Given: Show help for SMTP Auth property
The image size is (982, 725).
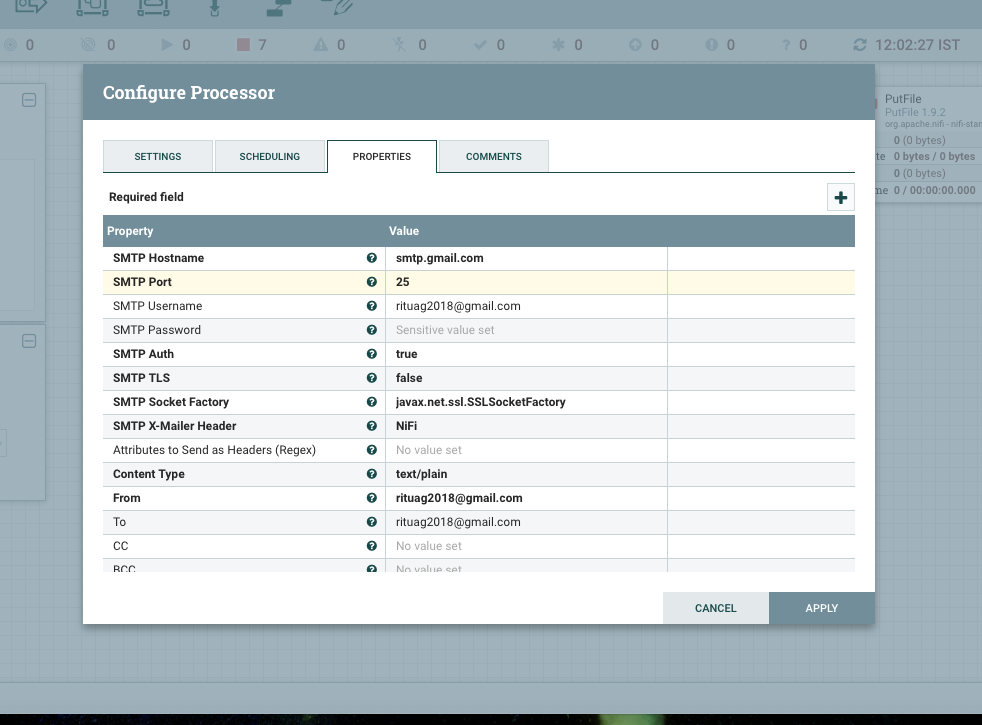Looking at the screenshot, I should tap(371, 354).
